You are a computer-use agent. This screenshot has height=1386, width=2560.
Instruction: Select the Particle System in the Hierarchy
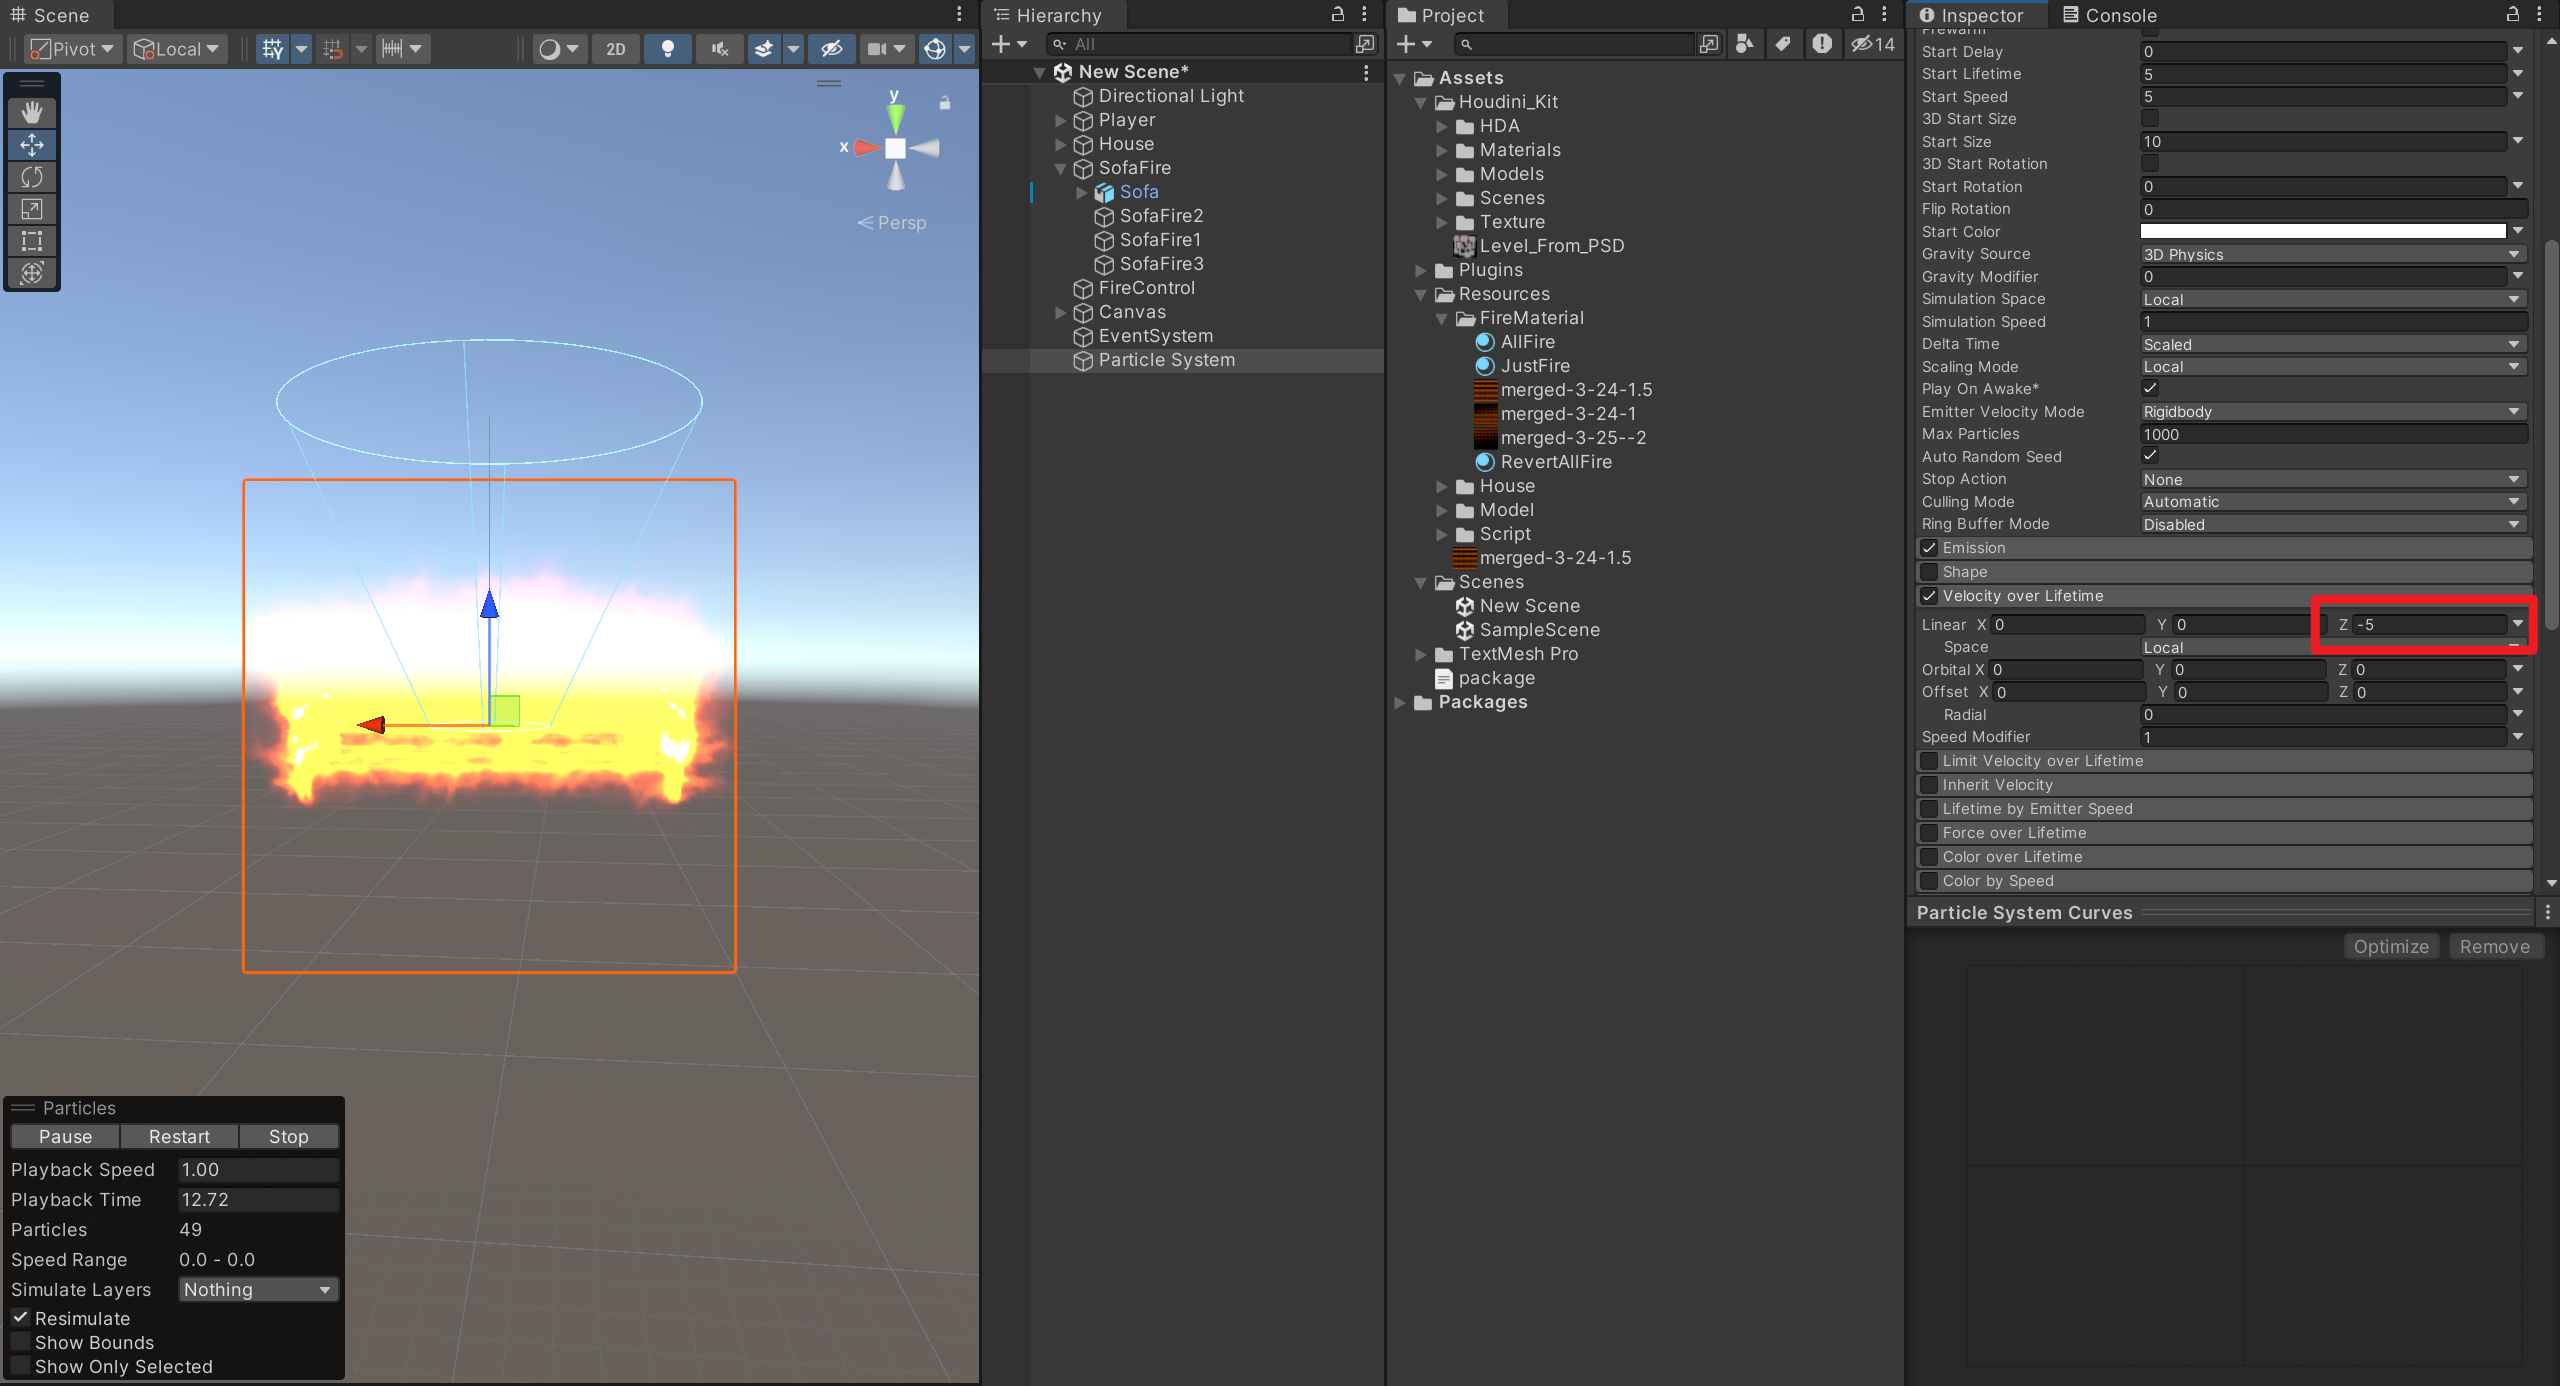[1165, 360]
